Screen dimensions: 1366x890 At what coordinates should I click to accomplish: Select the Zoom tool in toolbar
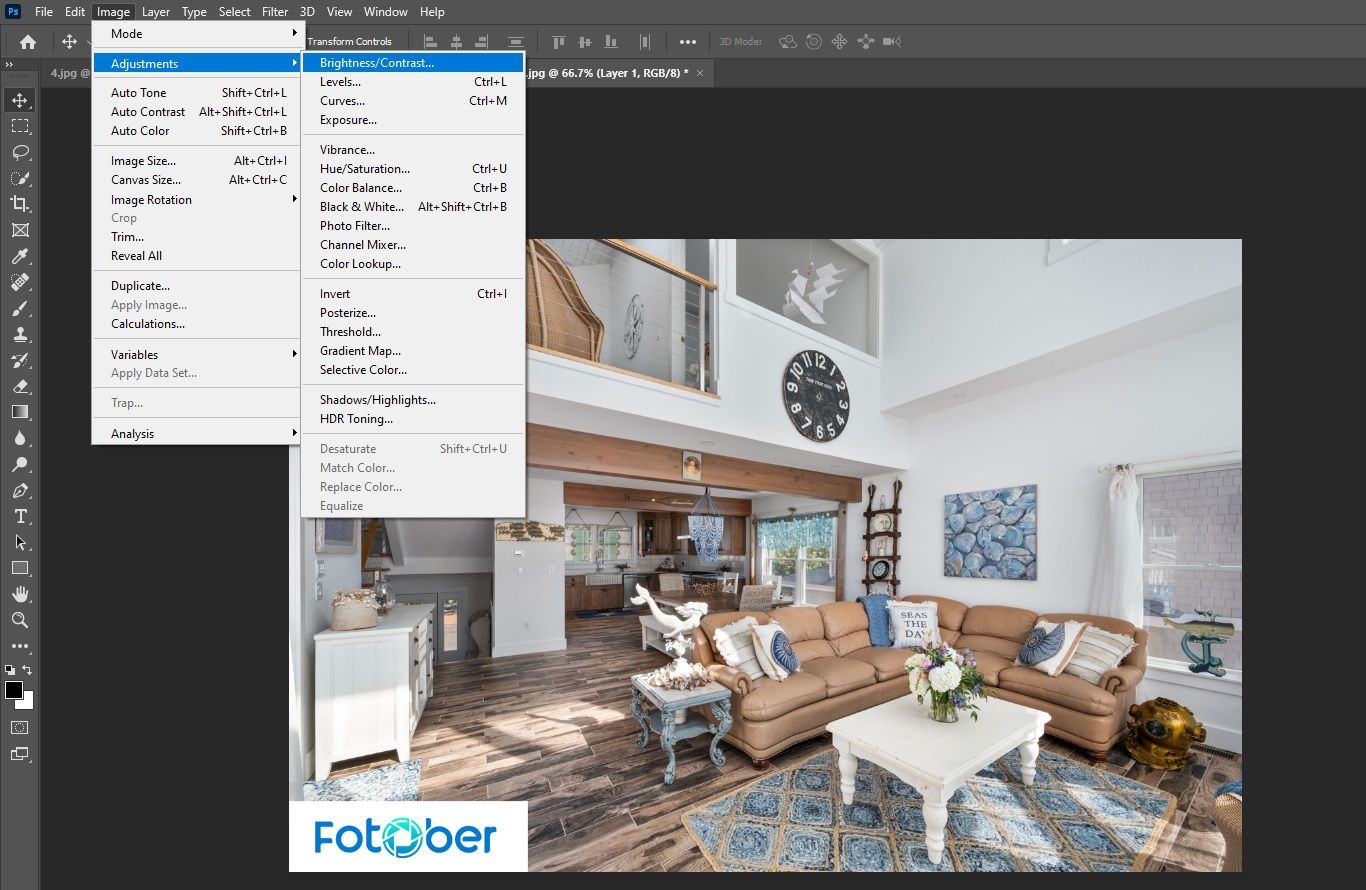[x=19, y=620]
